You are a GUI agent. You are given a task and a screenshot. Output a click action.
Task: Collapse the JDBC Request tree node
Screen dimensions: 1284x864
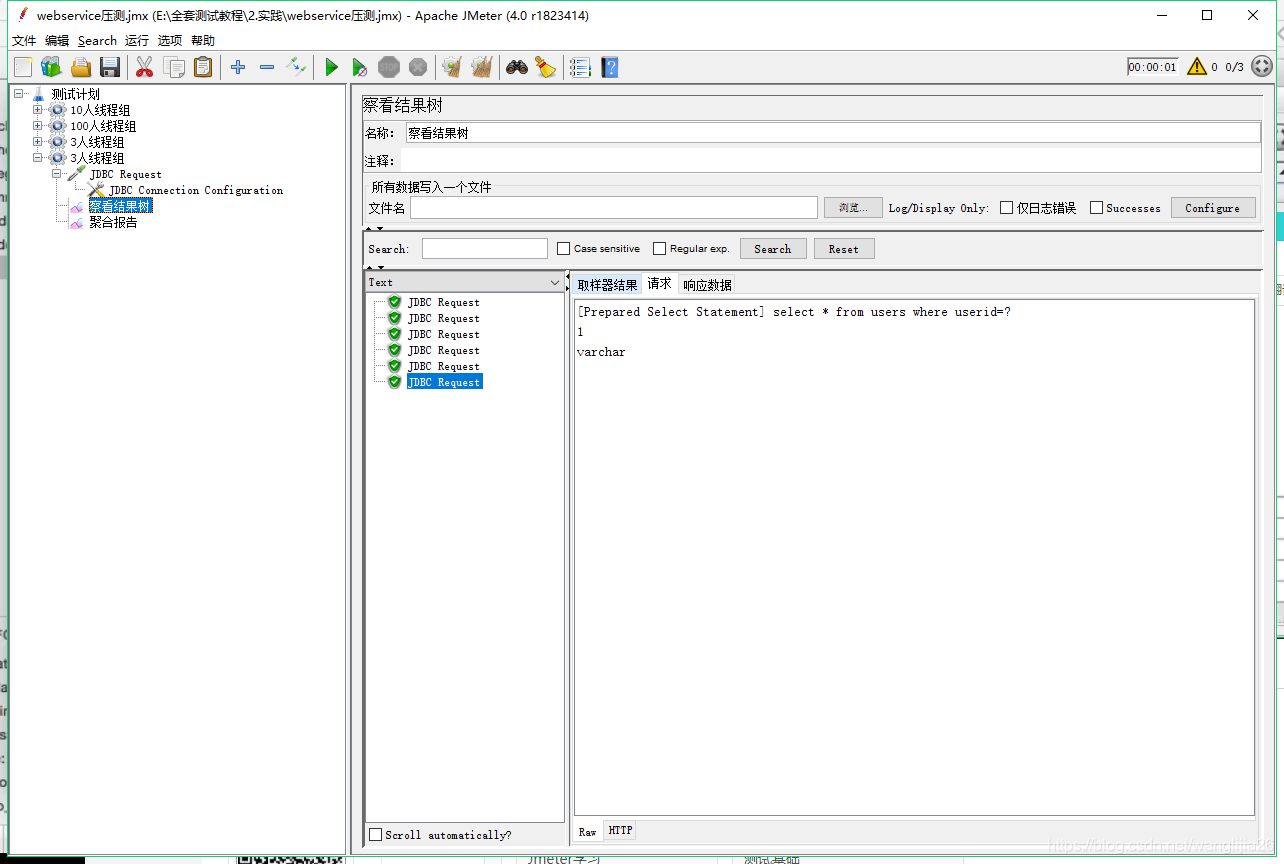click(x=57, y=174)
